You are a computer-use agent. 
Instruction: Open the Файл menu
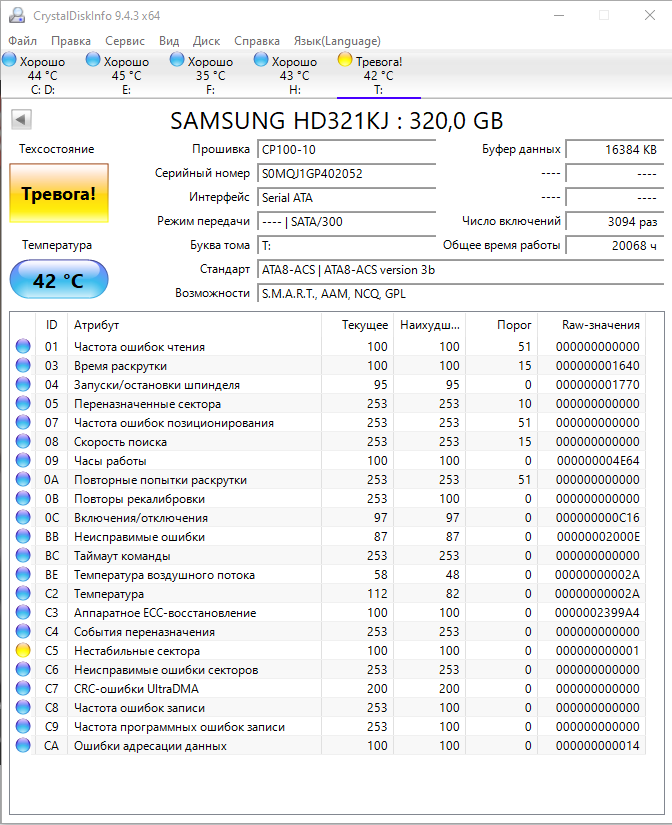pos(23,41)
